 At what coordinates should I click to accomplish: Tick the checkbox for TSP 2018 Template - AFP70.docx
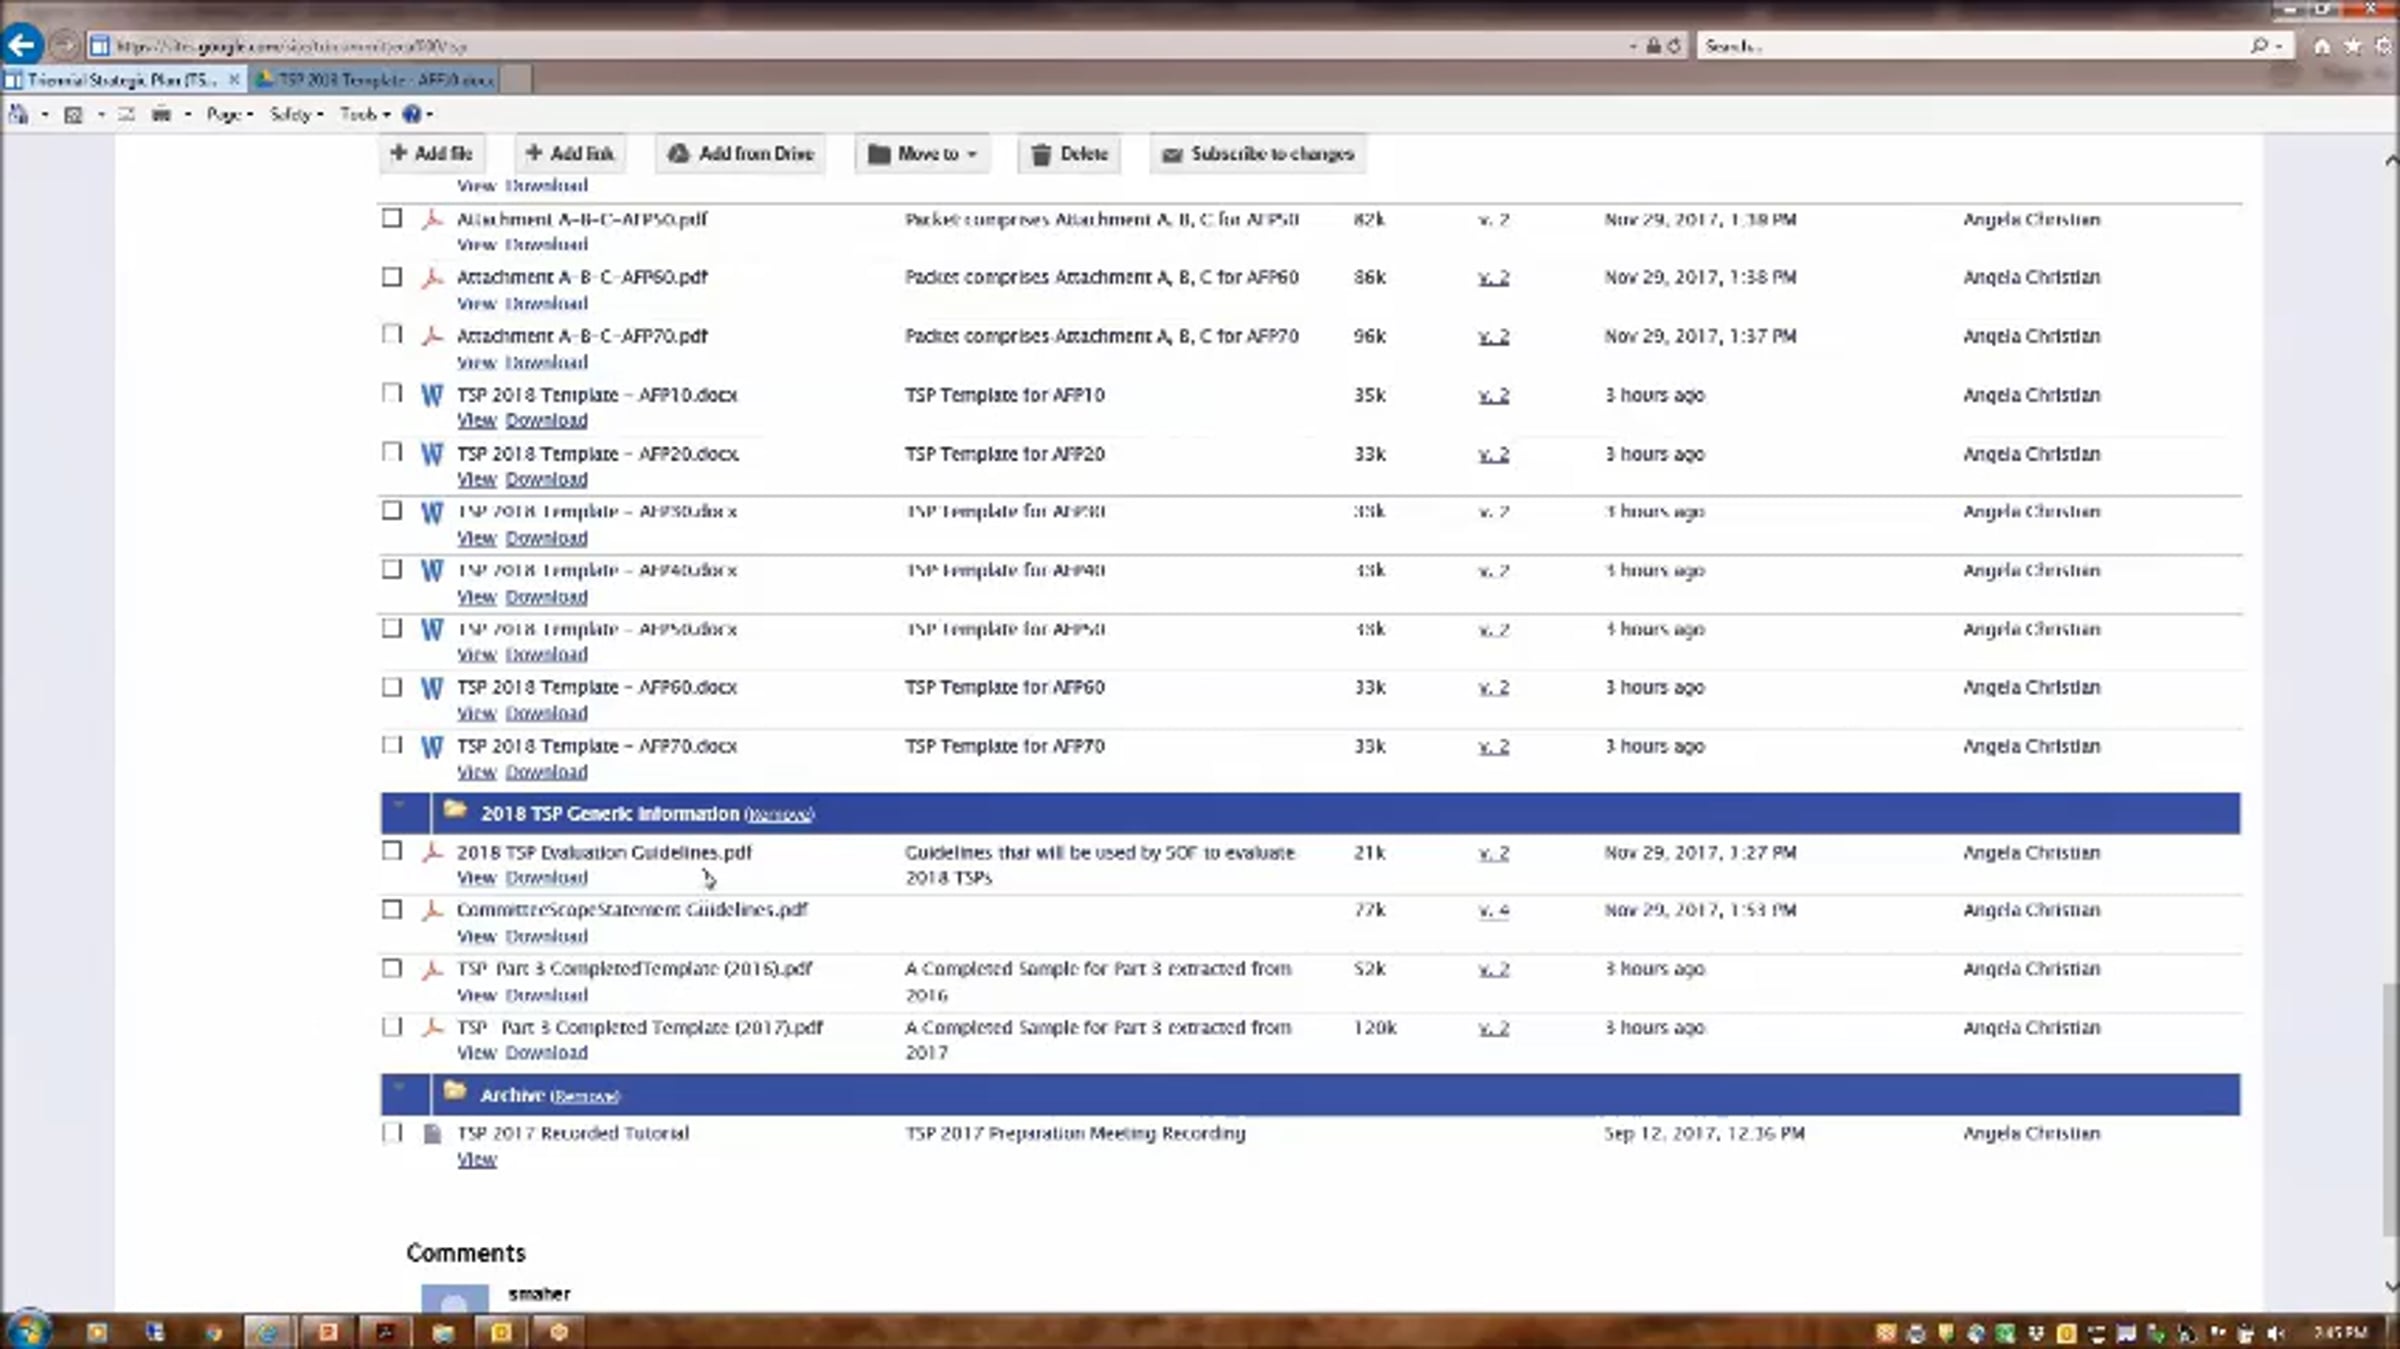pyautogui.click(x=392, y=745)
